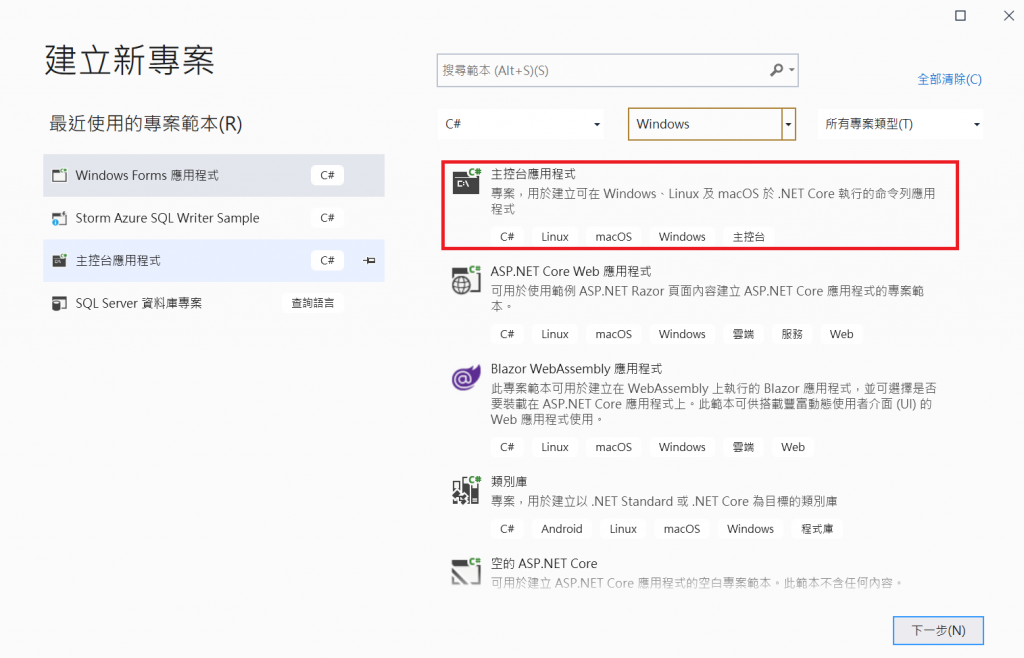Viewport: 1024px width, 658px height.
Task: Open the Windows platform filter dropdown arrow
Action: (789, 124)
